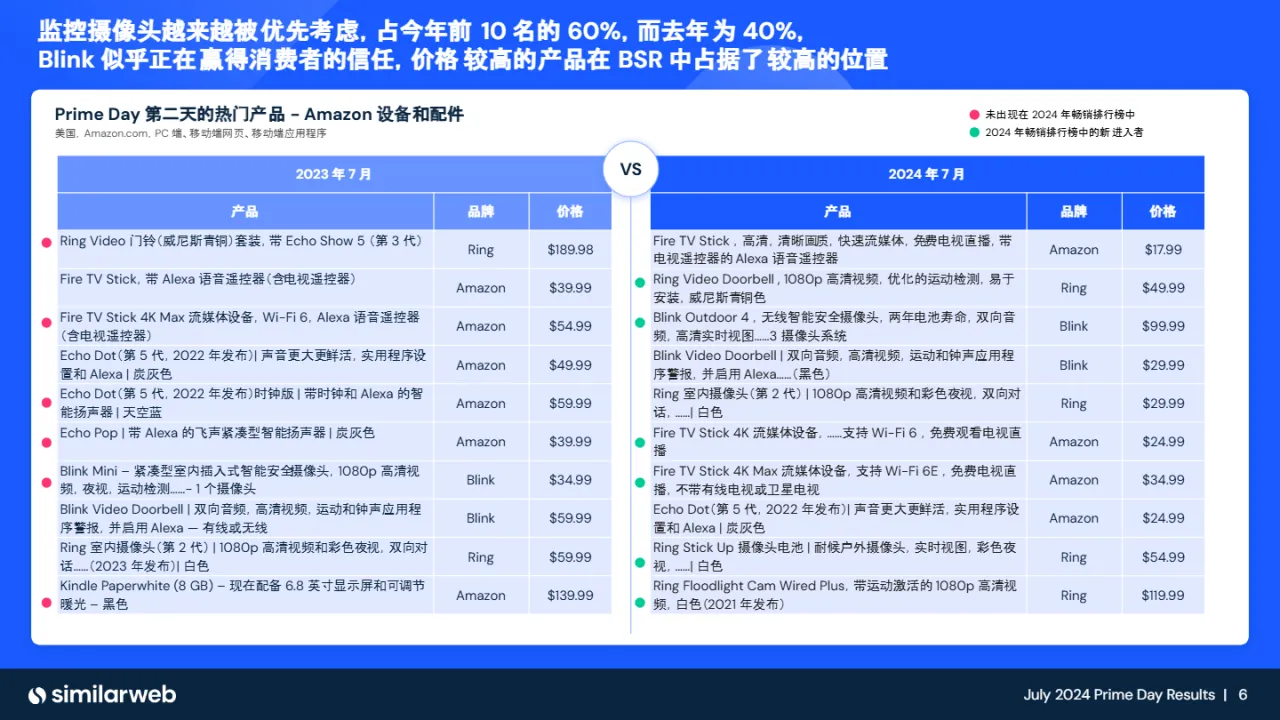
Task: Click the green dot beside Ring Video Doorbell row
Action: pyautogui.click(x=640, y=283)
